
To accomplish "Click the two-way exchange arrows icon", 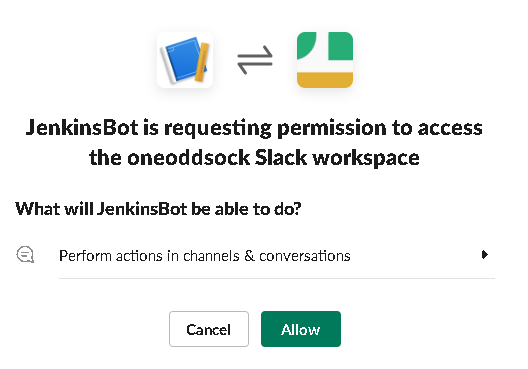I will (255, 60).
